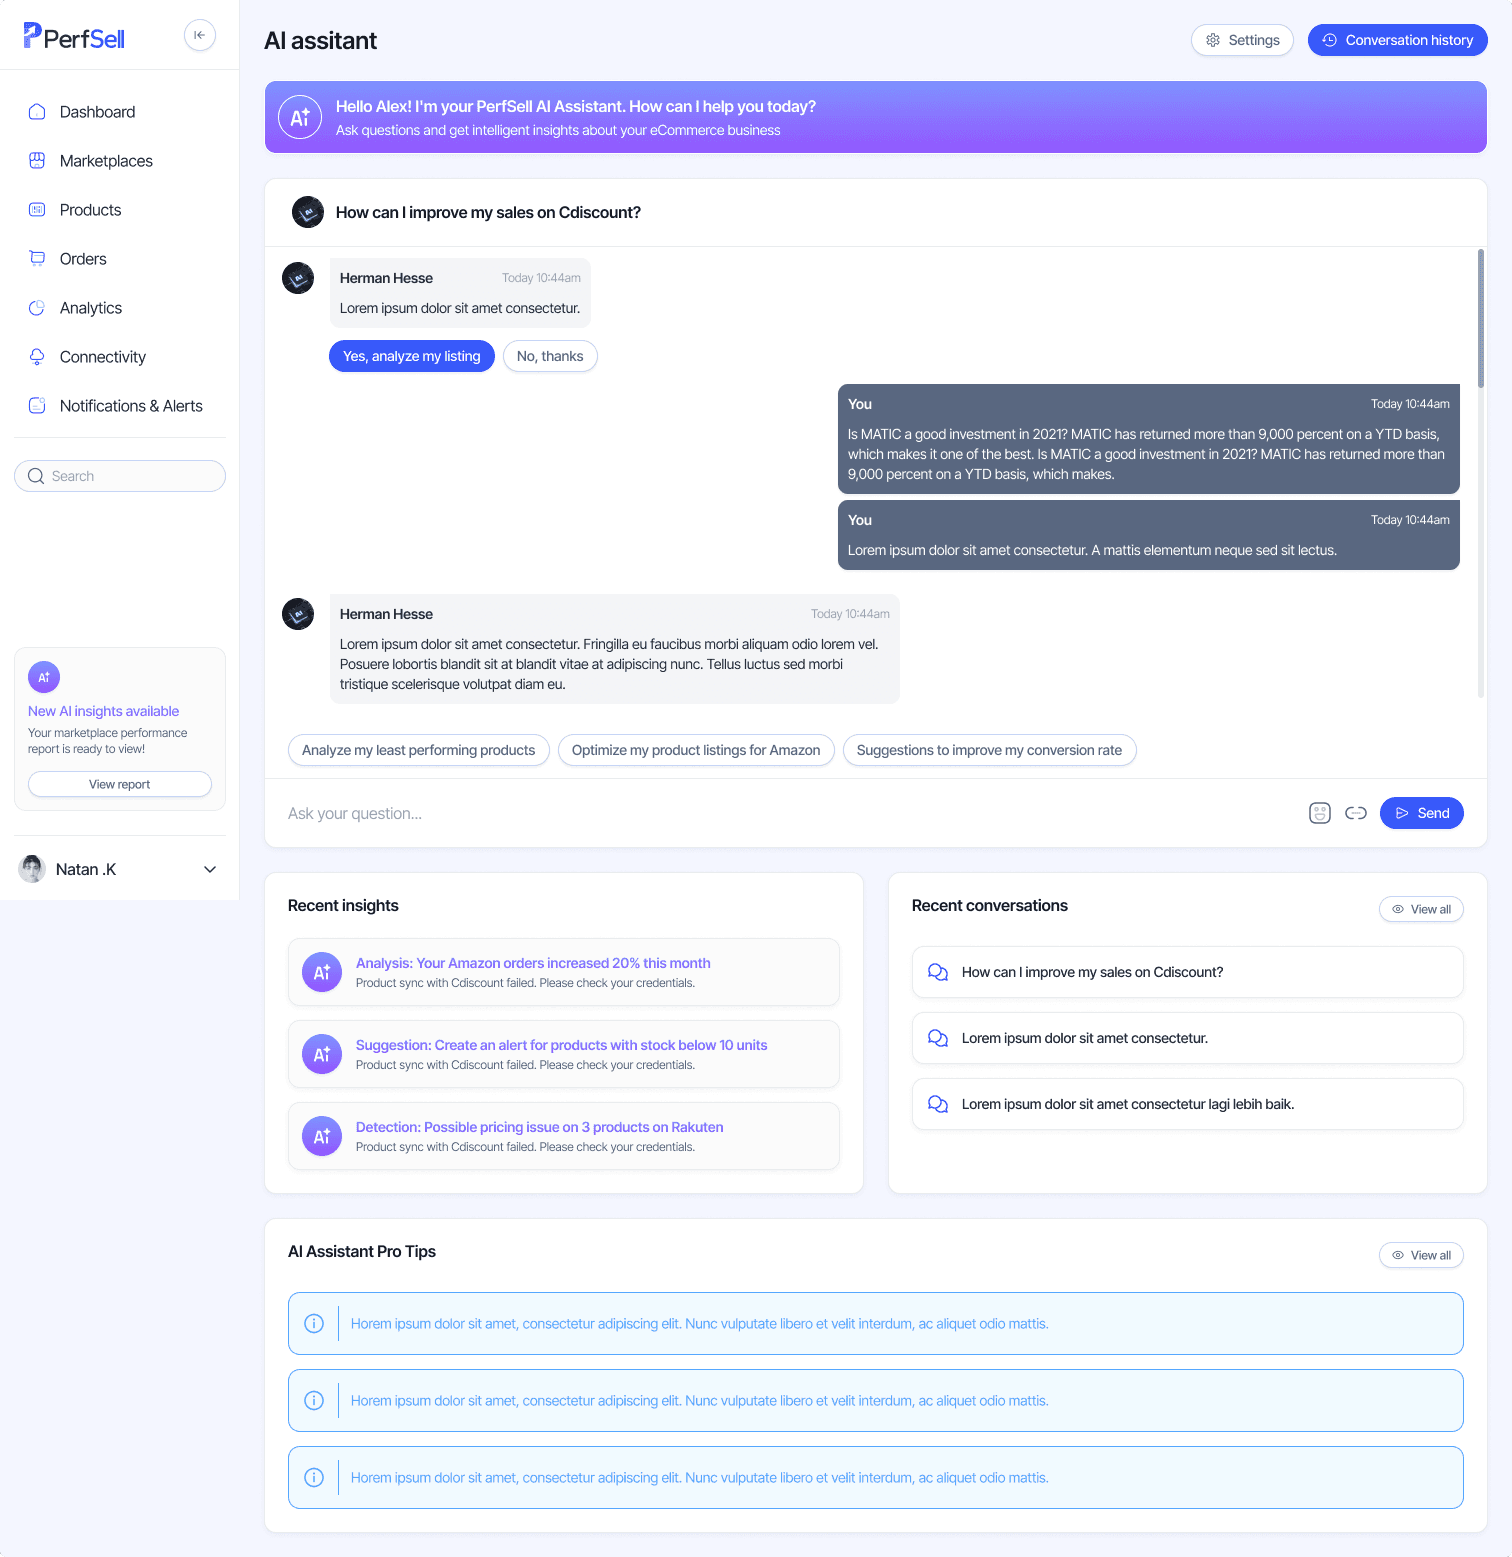1512x1557 pixels.
Task: Click the AI icon on the Amazon orders insight
Action: 322,972
